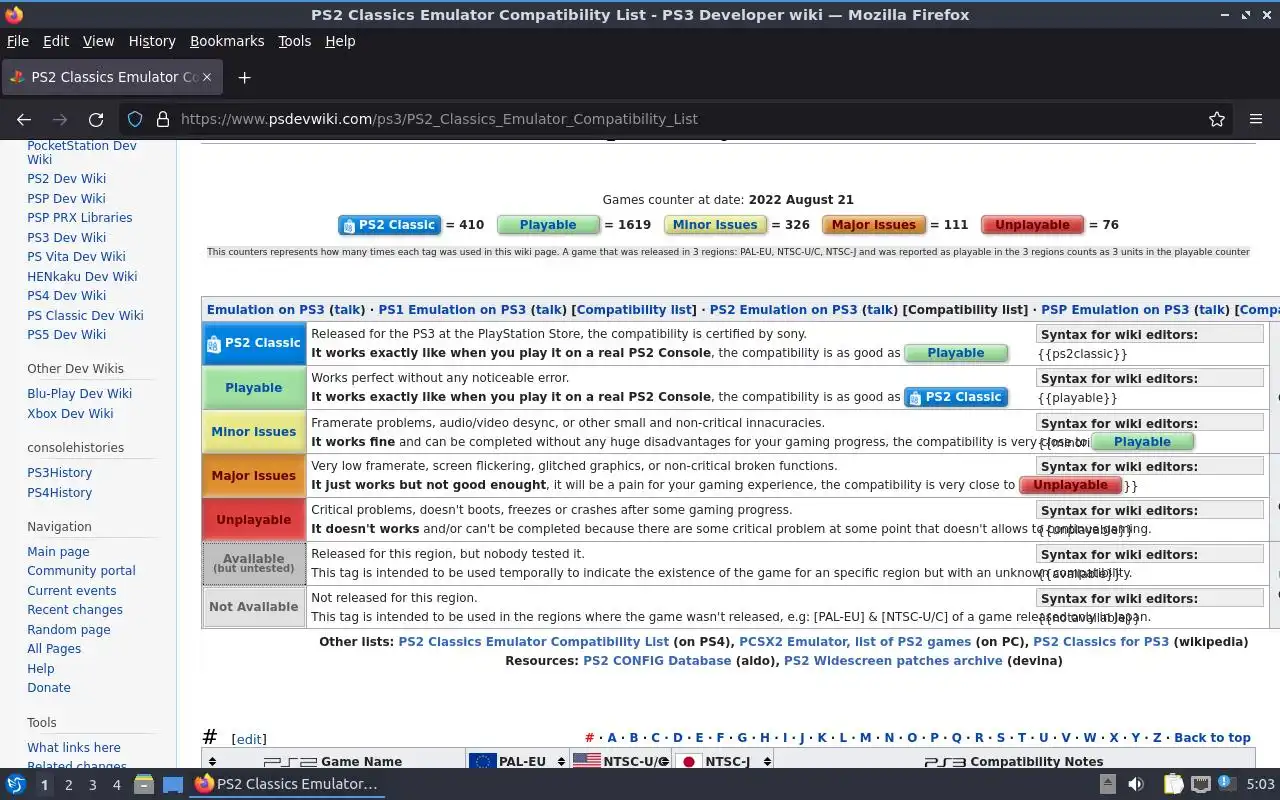Open the Help menu

(x=340, y=41)
